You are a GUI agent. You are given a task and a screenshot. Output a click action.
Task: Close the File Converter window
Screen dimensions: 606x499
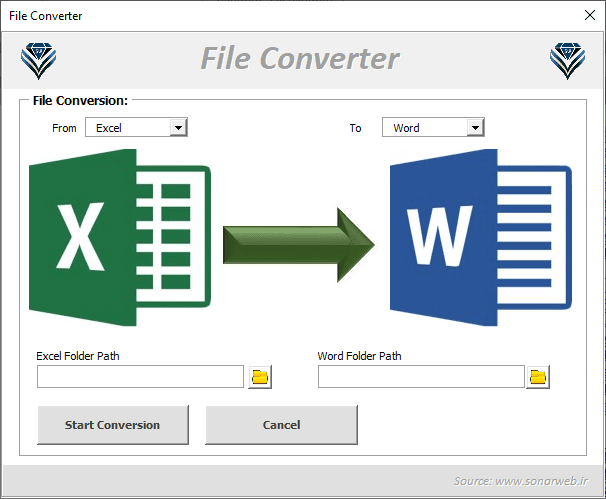(590, 15)
